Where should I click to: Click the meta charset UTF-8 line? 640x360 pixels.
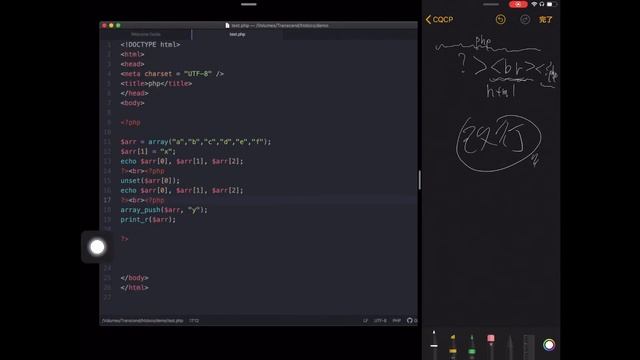point(172,74)
